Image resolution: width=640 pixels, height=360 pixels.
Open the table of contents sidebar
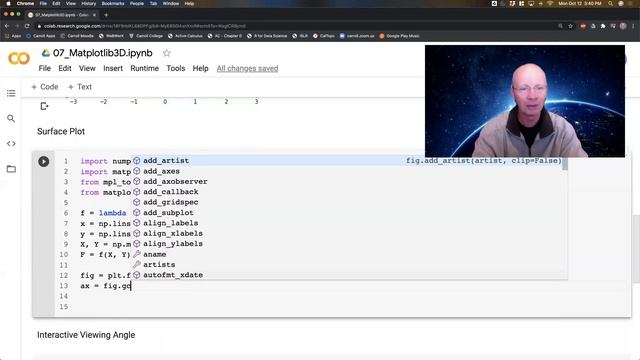coord(11,93)
